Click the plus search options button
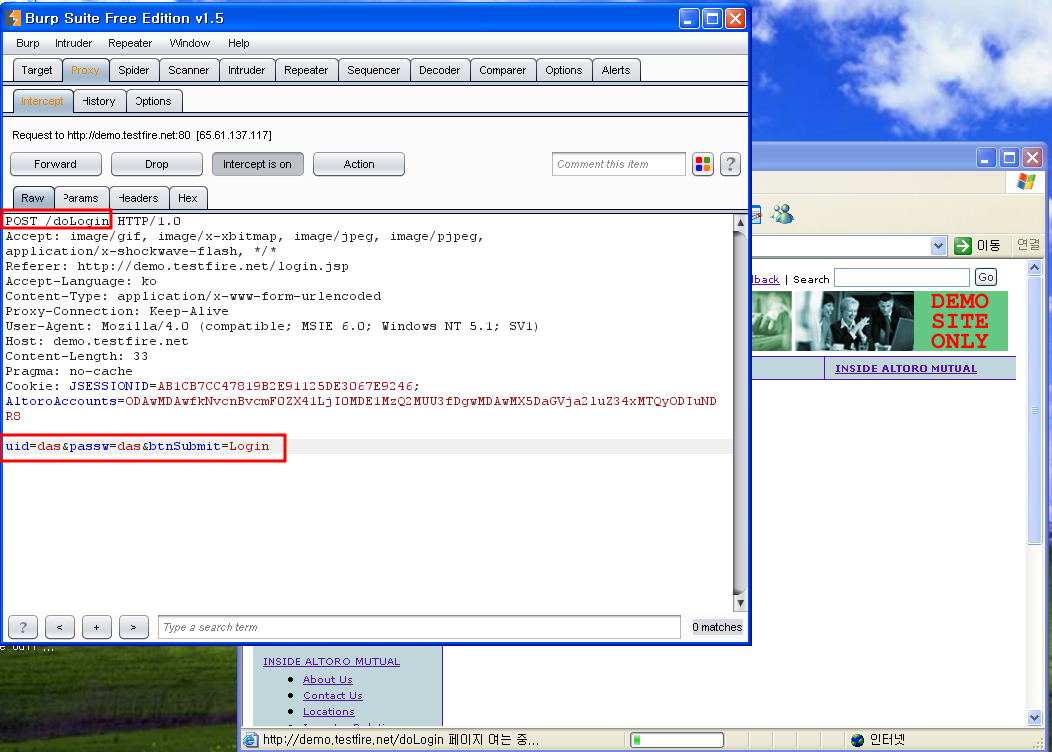Viewport: 1052px width, 752px height. 97,627
